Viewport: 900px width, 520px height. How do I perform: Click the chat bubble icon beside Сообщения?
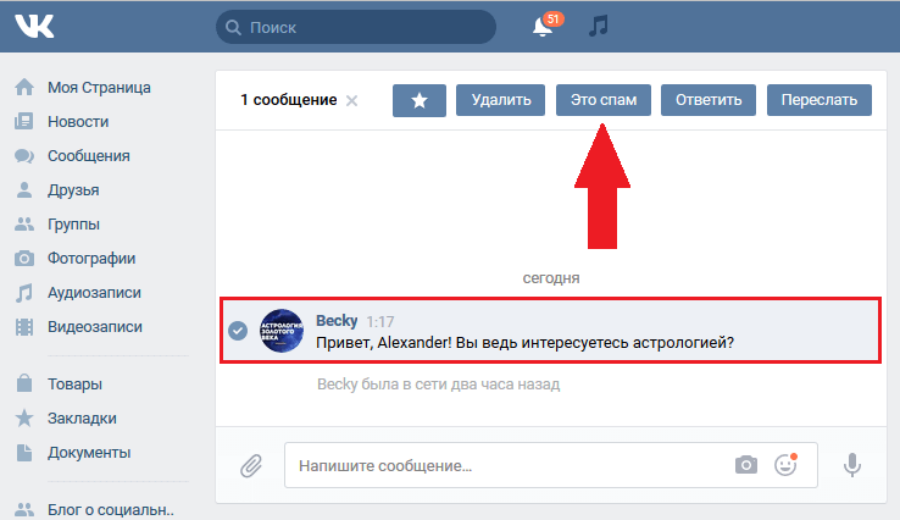click(24, 156)
